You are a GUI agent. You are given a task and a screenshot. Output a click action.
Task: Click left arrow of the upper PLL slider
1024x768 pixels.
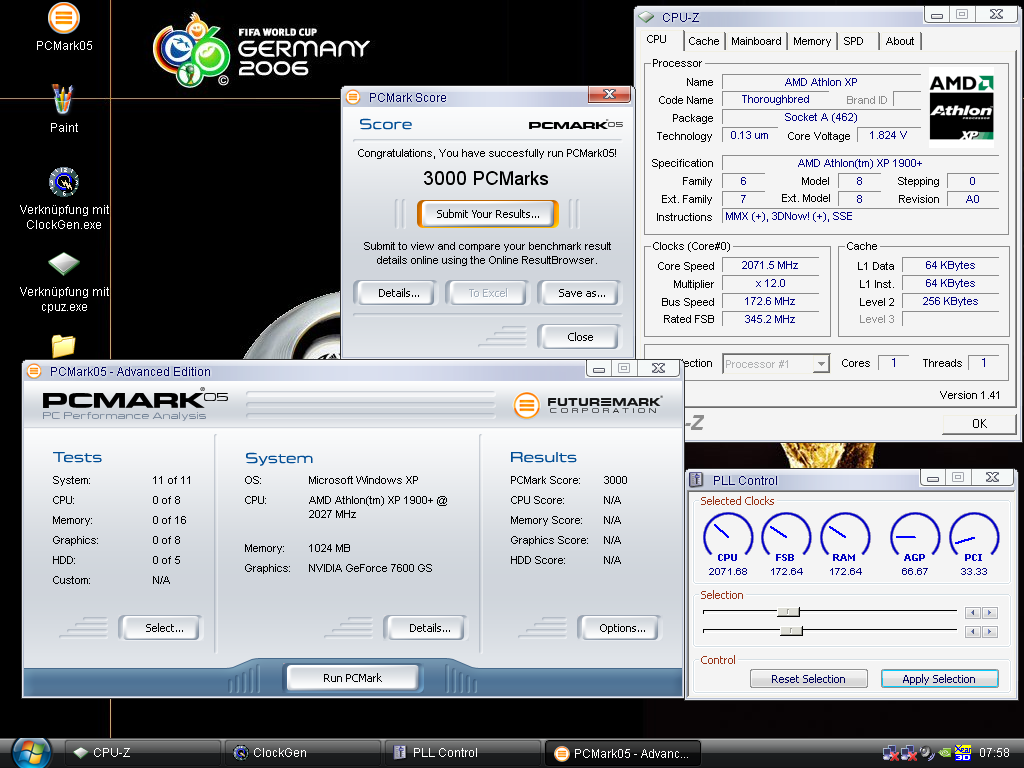(973, 613)
